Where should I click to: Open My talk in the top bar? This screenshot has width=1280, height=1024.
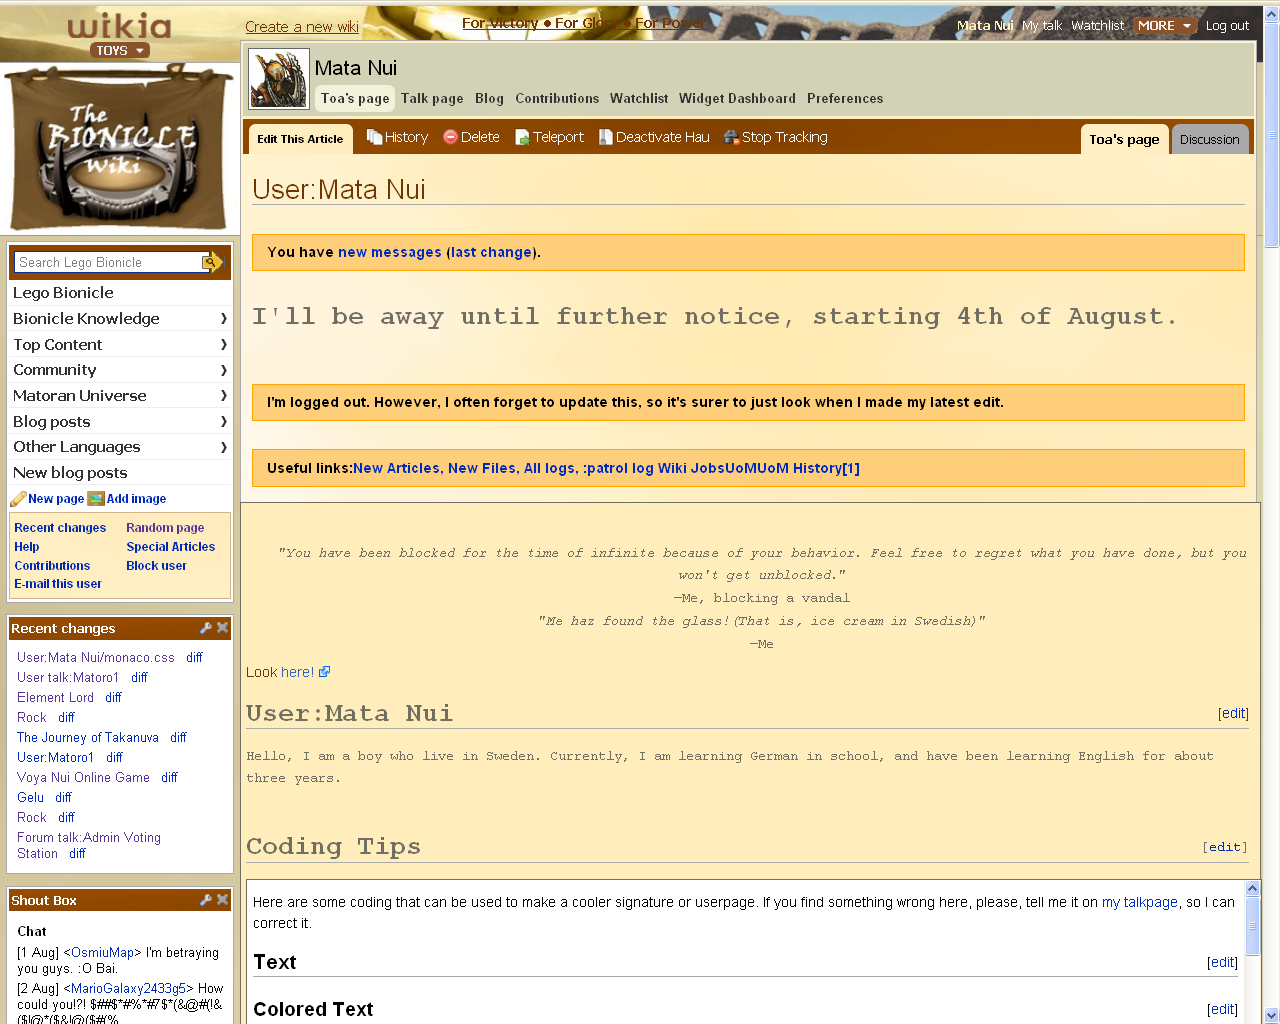pos(1042,26)
